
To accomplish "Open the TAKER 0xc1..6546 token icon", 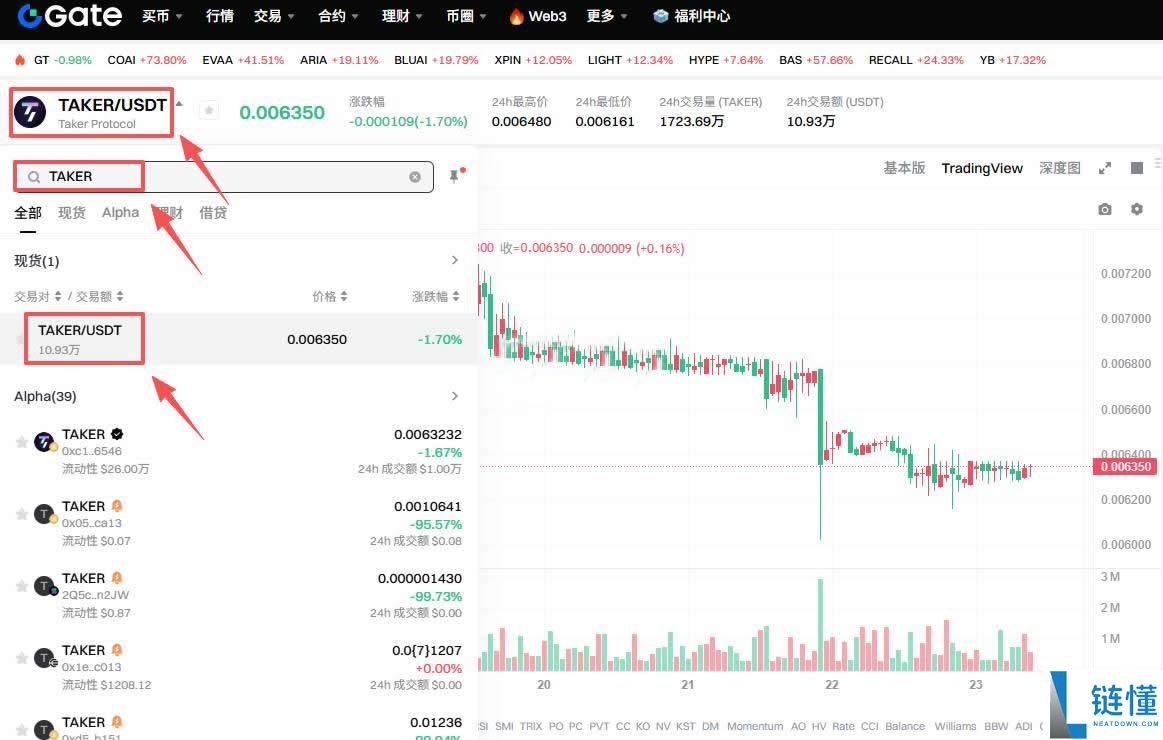I will pyautogui.click(x=45, y=443).
